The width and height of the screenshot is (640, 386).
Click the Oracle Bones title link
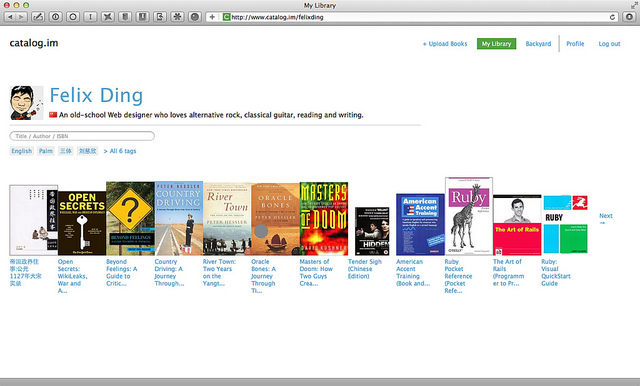[264, 276]
